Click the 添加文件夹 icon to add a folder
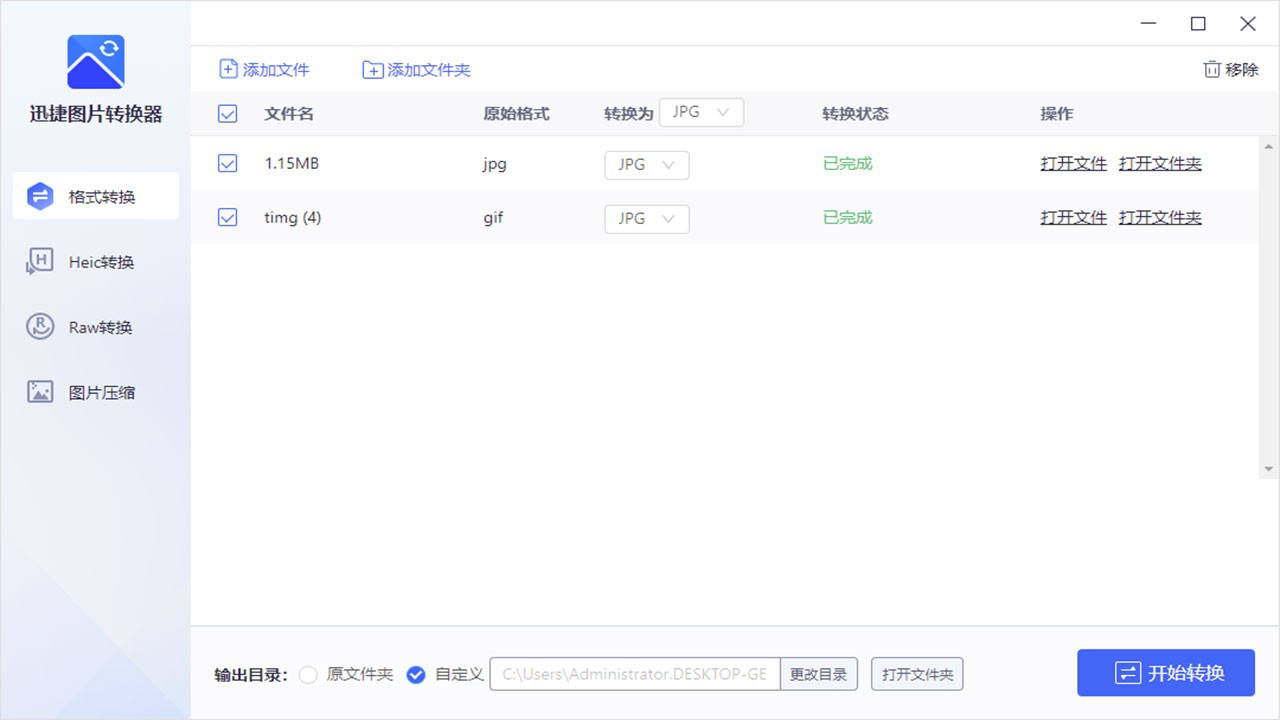Image resolution: width=1280 pixels, height=720 pixels. pos(372,69)
